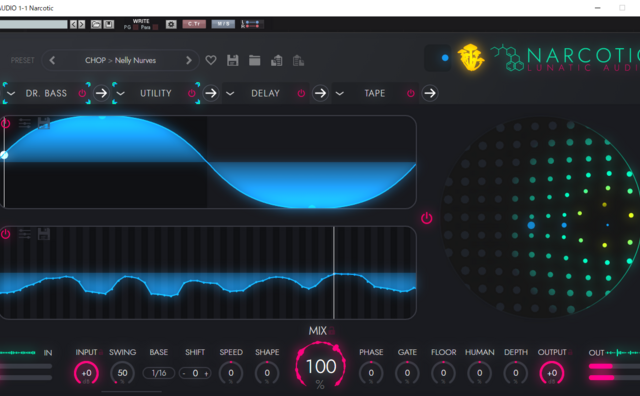Click the host save-preset disk icon
Screen dimensions: 640x396
109,24
